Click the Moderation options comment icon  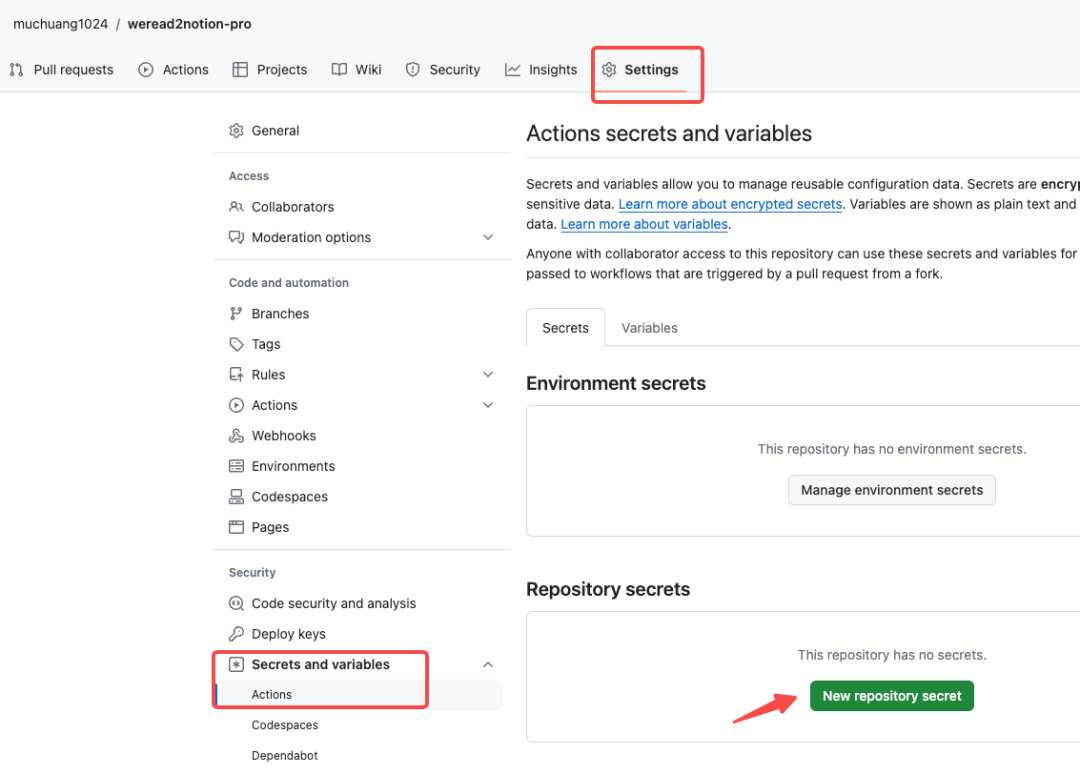tap(236, 238)
